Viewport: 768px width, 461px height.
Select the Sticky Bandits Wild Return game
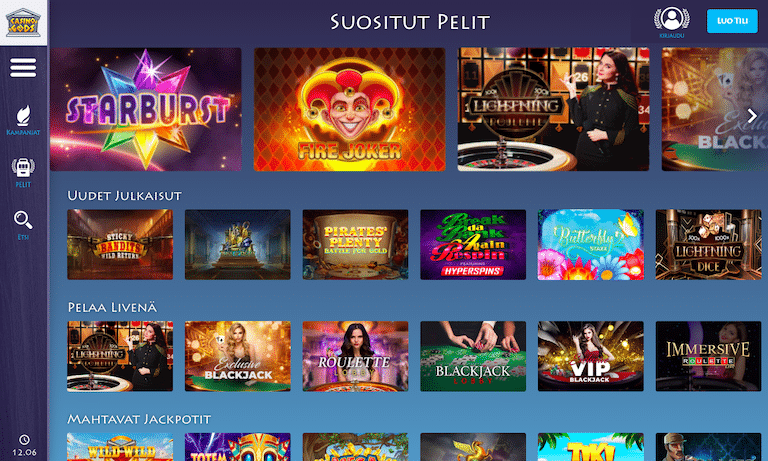point(120,244)
